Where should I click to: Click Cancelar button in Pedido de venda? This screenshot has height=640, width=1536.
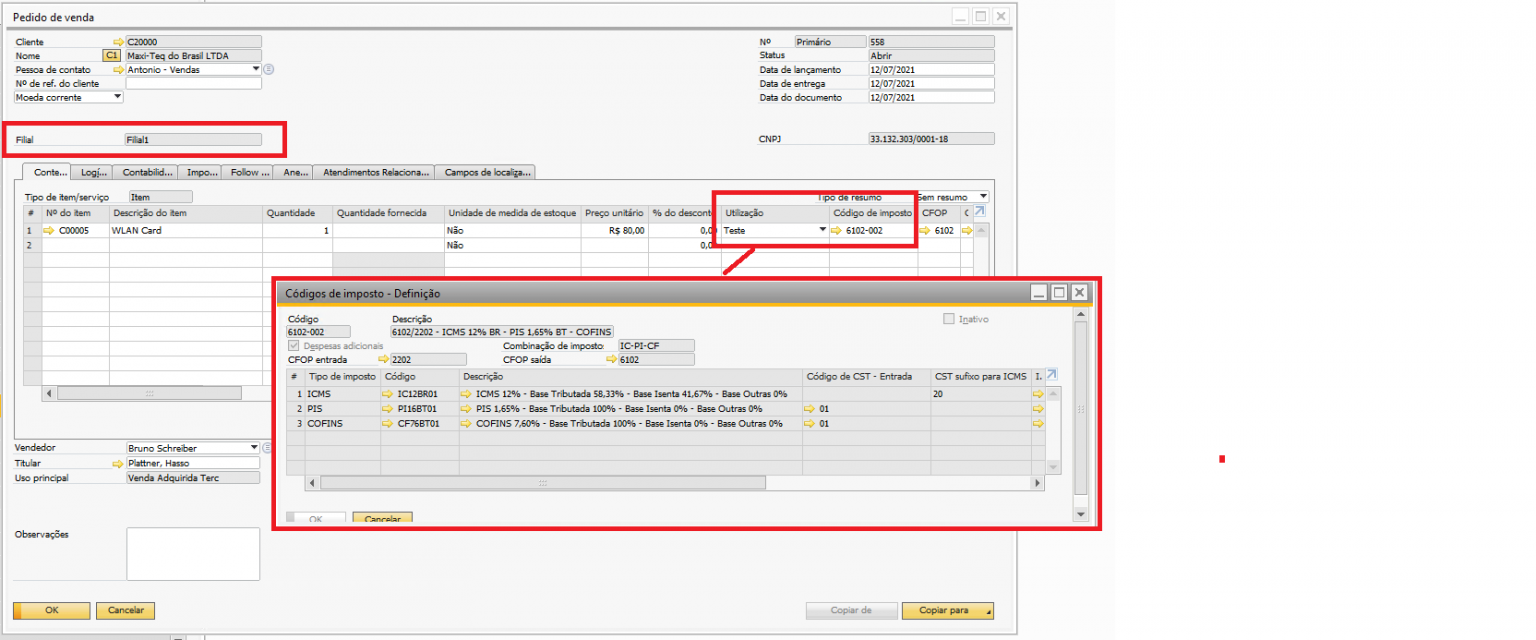coord(126,610)
